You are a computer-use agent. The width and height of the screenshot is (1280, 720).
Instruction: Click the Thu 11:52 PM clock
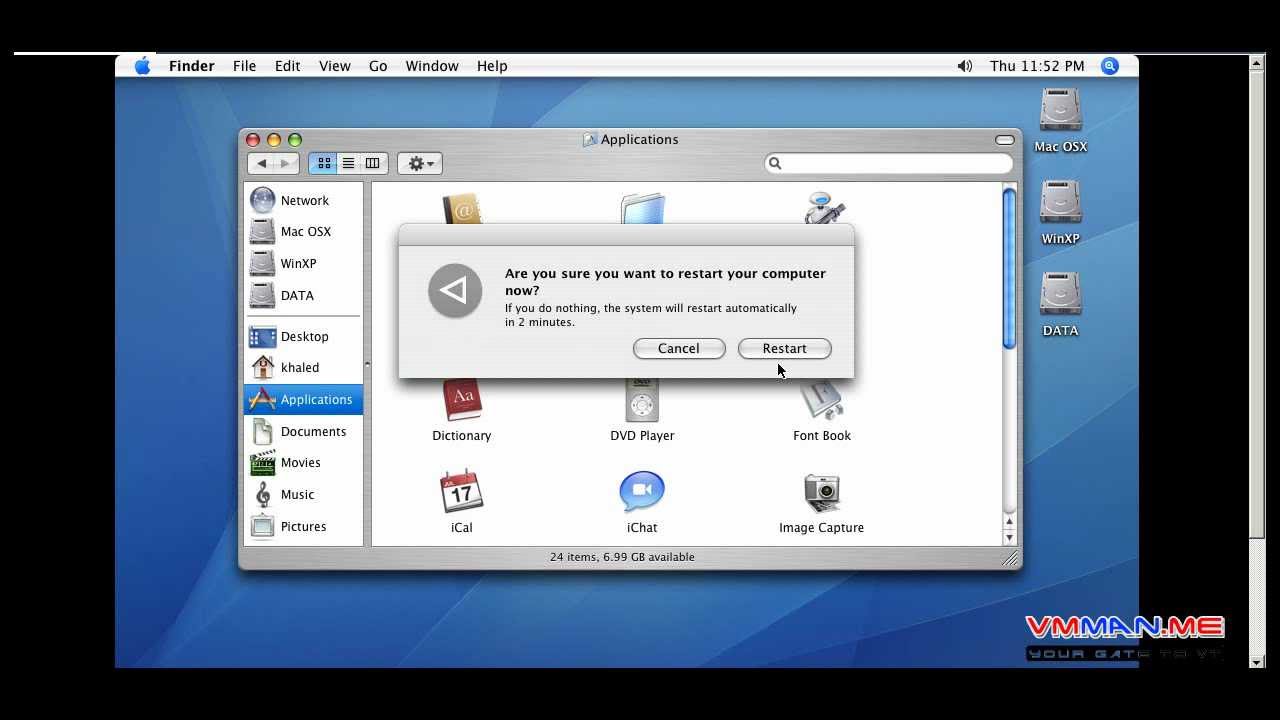point(1037,66)
